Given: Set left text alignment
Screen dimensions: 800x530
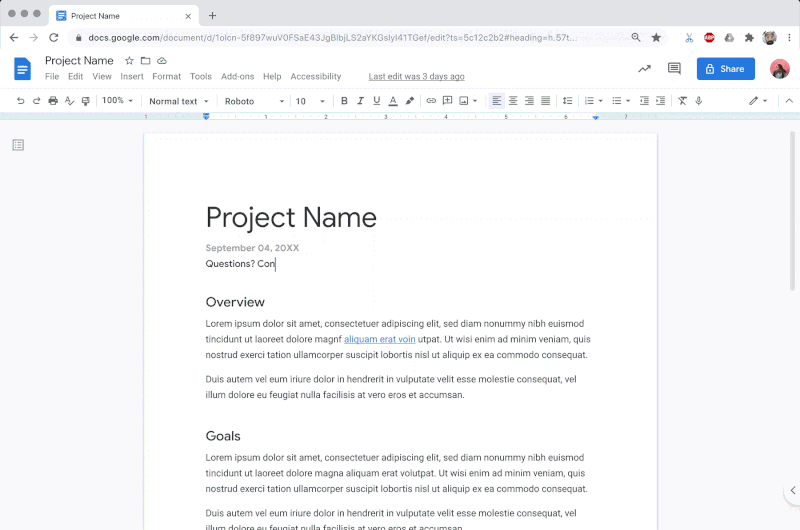Looking at the screenshot, I should [496, 101].
